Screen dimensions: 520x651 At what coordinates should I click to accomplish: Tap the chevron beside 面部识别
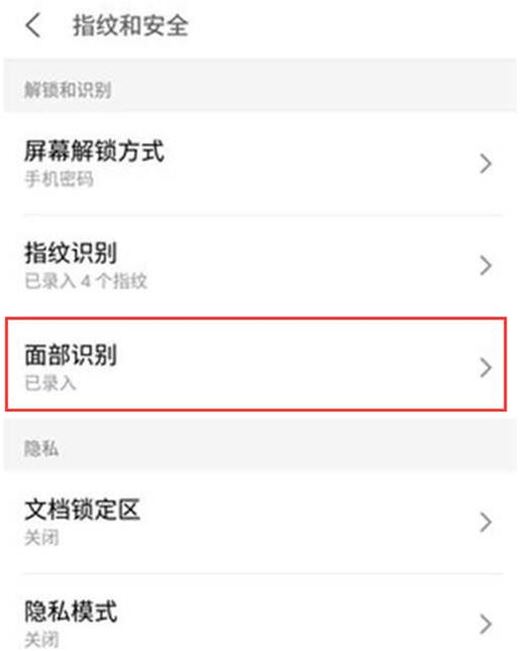[x=486, y=367]
